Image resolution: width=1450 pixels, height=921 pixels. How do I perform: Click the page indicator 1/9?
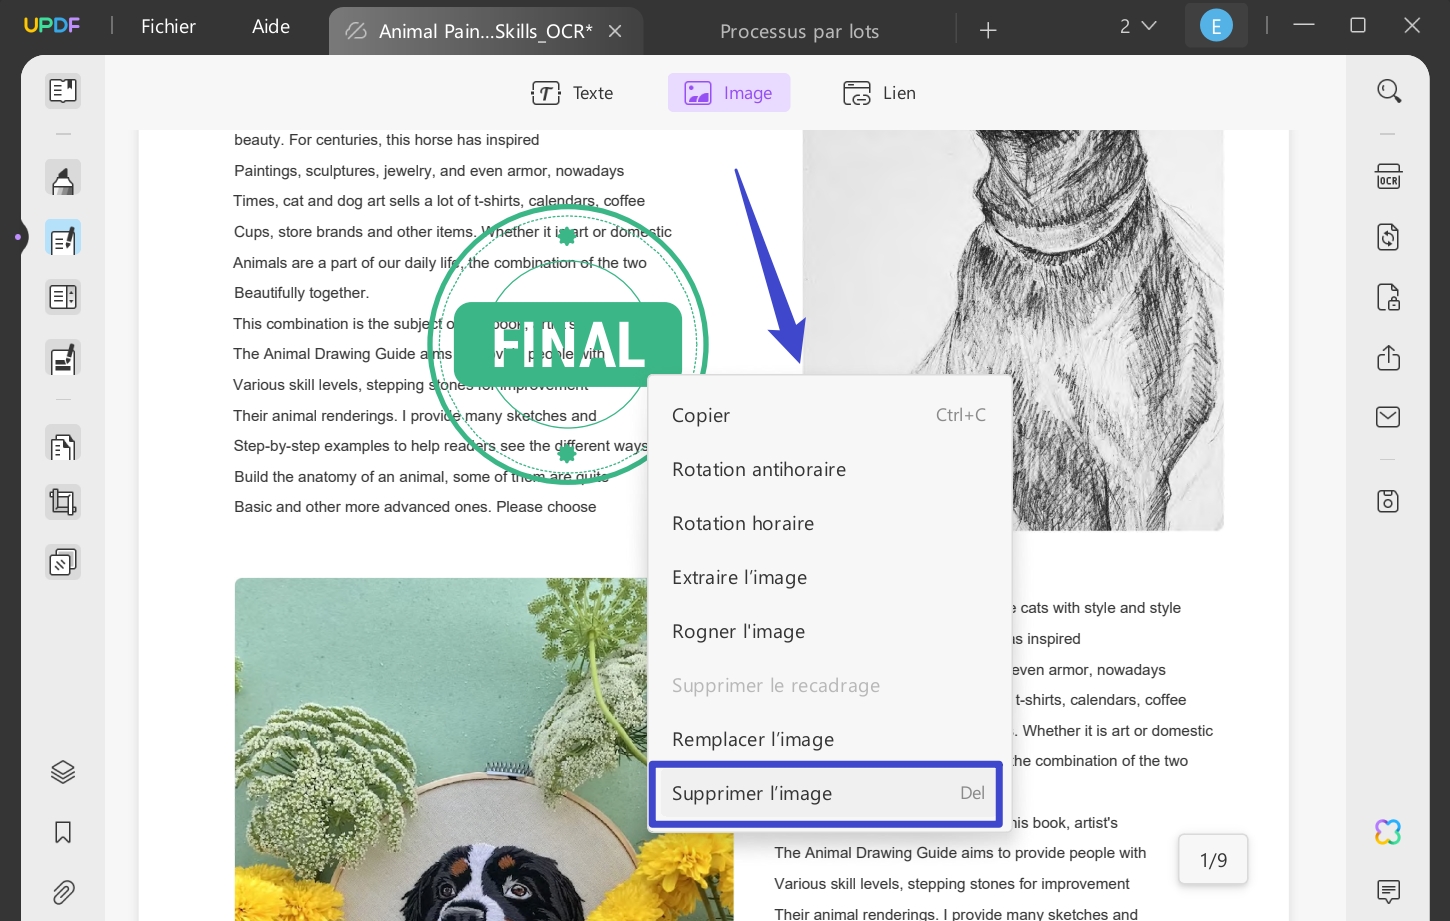click(x=1213, y=860)
